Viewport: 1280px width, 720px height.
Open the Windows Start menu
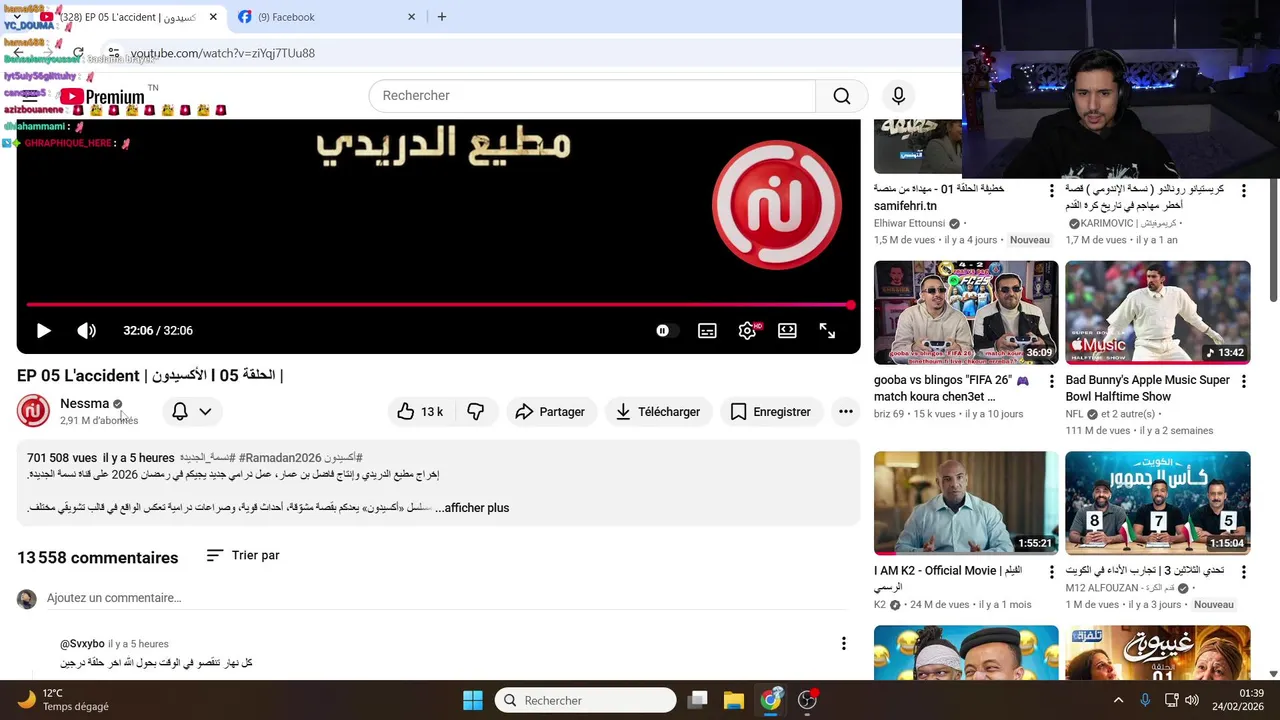click(x=473, y=700)
